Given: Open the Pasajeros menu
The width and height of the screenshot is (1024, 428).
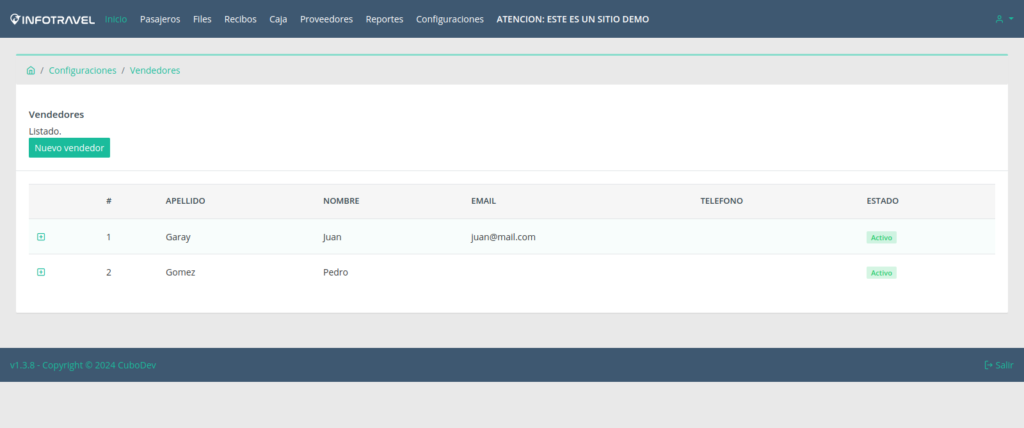Looking at the screenshot, I should click(160, 20).
